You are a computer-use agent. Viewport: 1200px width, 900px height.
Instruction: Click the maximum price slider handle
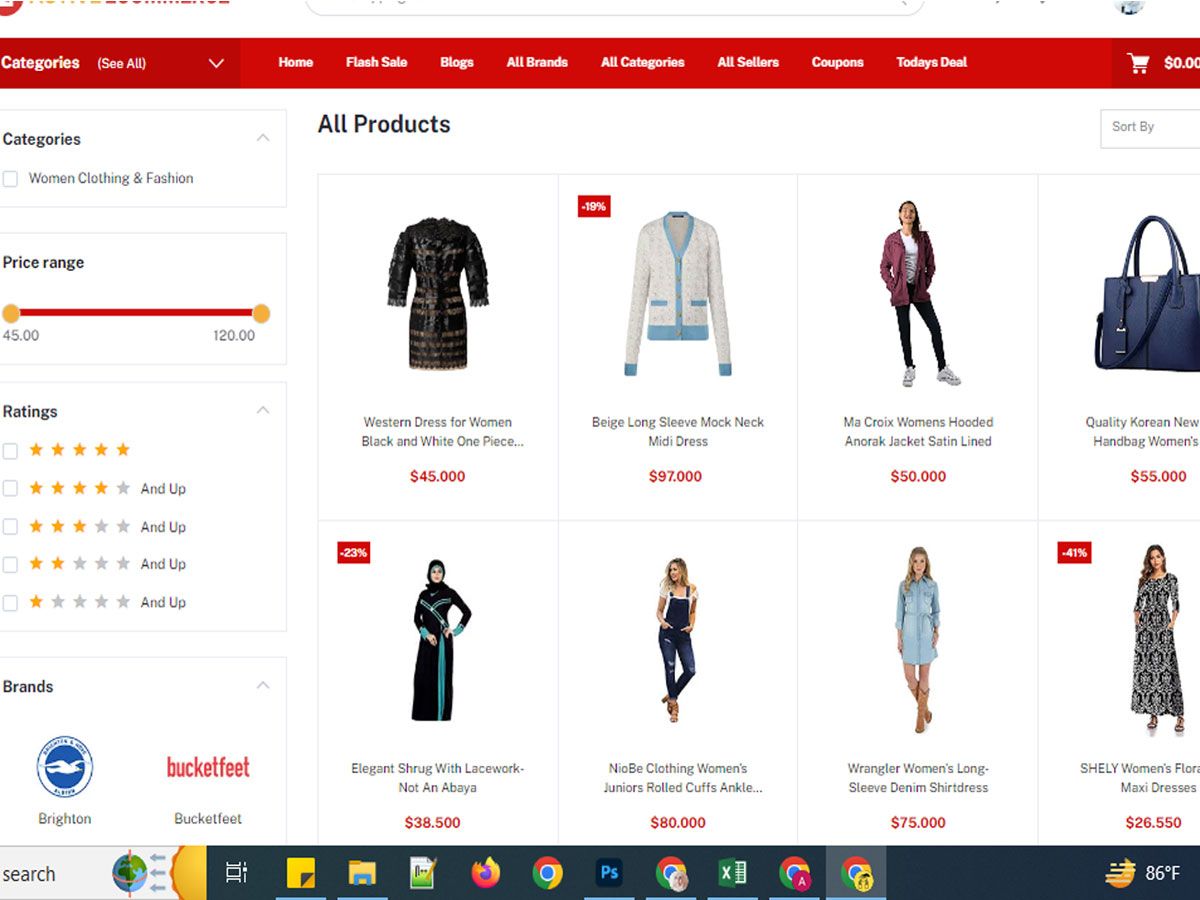pyautogui.click(x=261, y=313)
